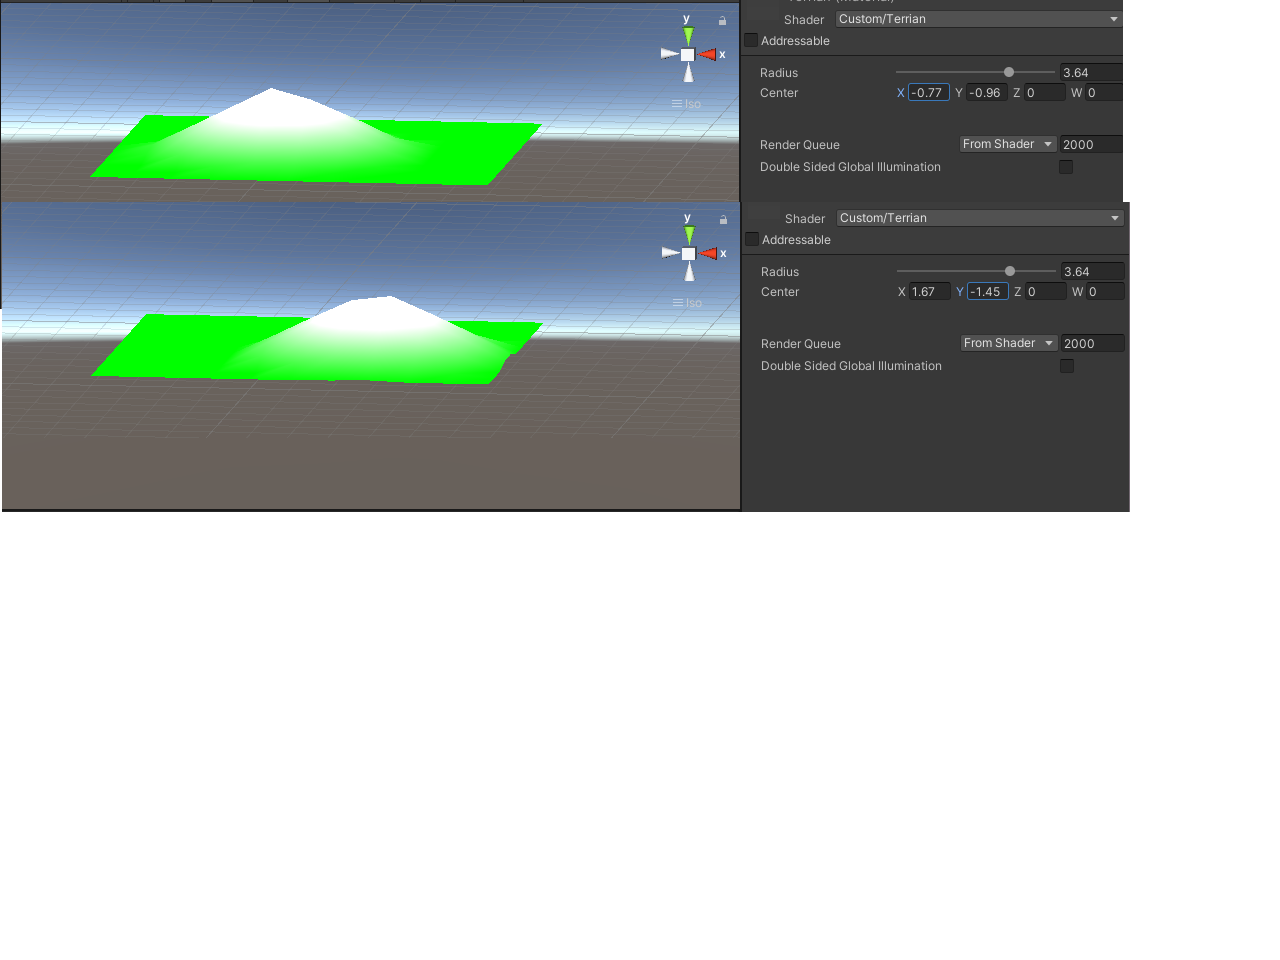Screen dimensions: 1280x960
Task: Enable Addressable checkbox in panel with Center X 1.67
Action: pyautogui.click(x=752, y=239)
